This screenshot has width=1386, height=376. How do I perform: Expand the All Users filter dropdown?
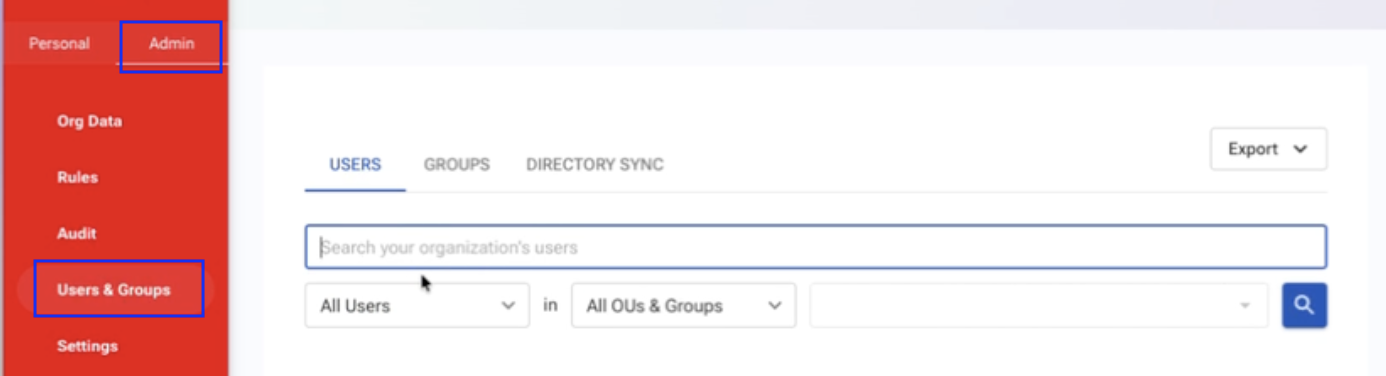click(417, 306)
